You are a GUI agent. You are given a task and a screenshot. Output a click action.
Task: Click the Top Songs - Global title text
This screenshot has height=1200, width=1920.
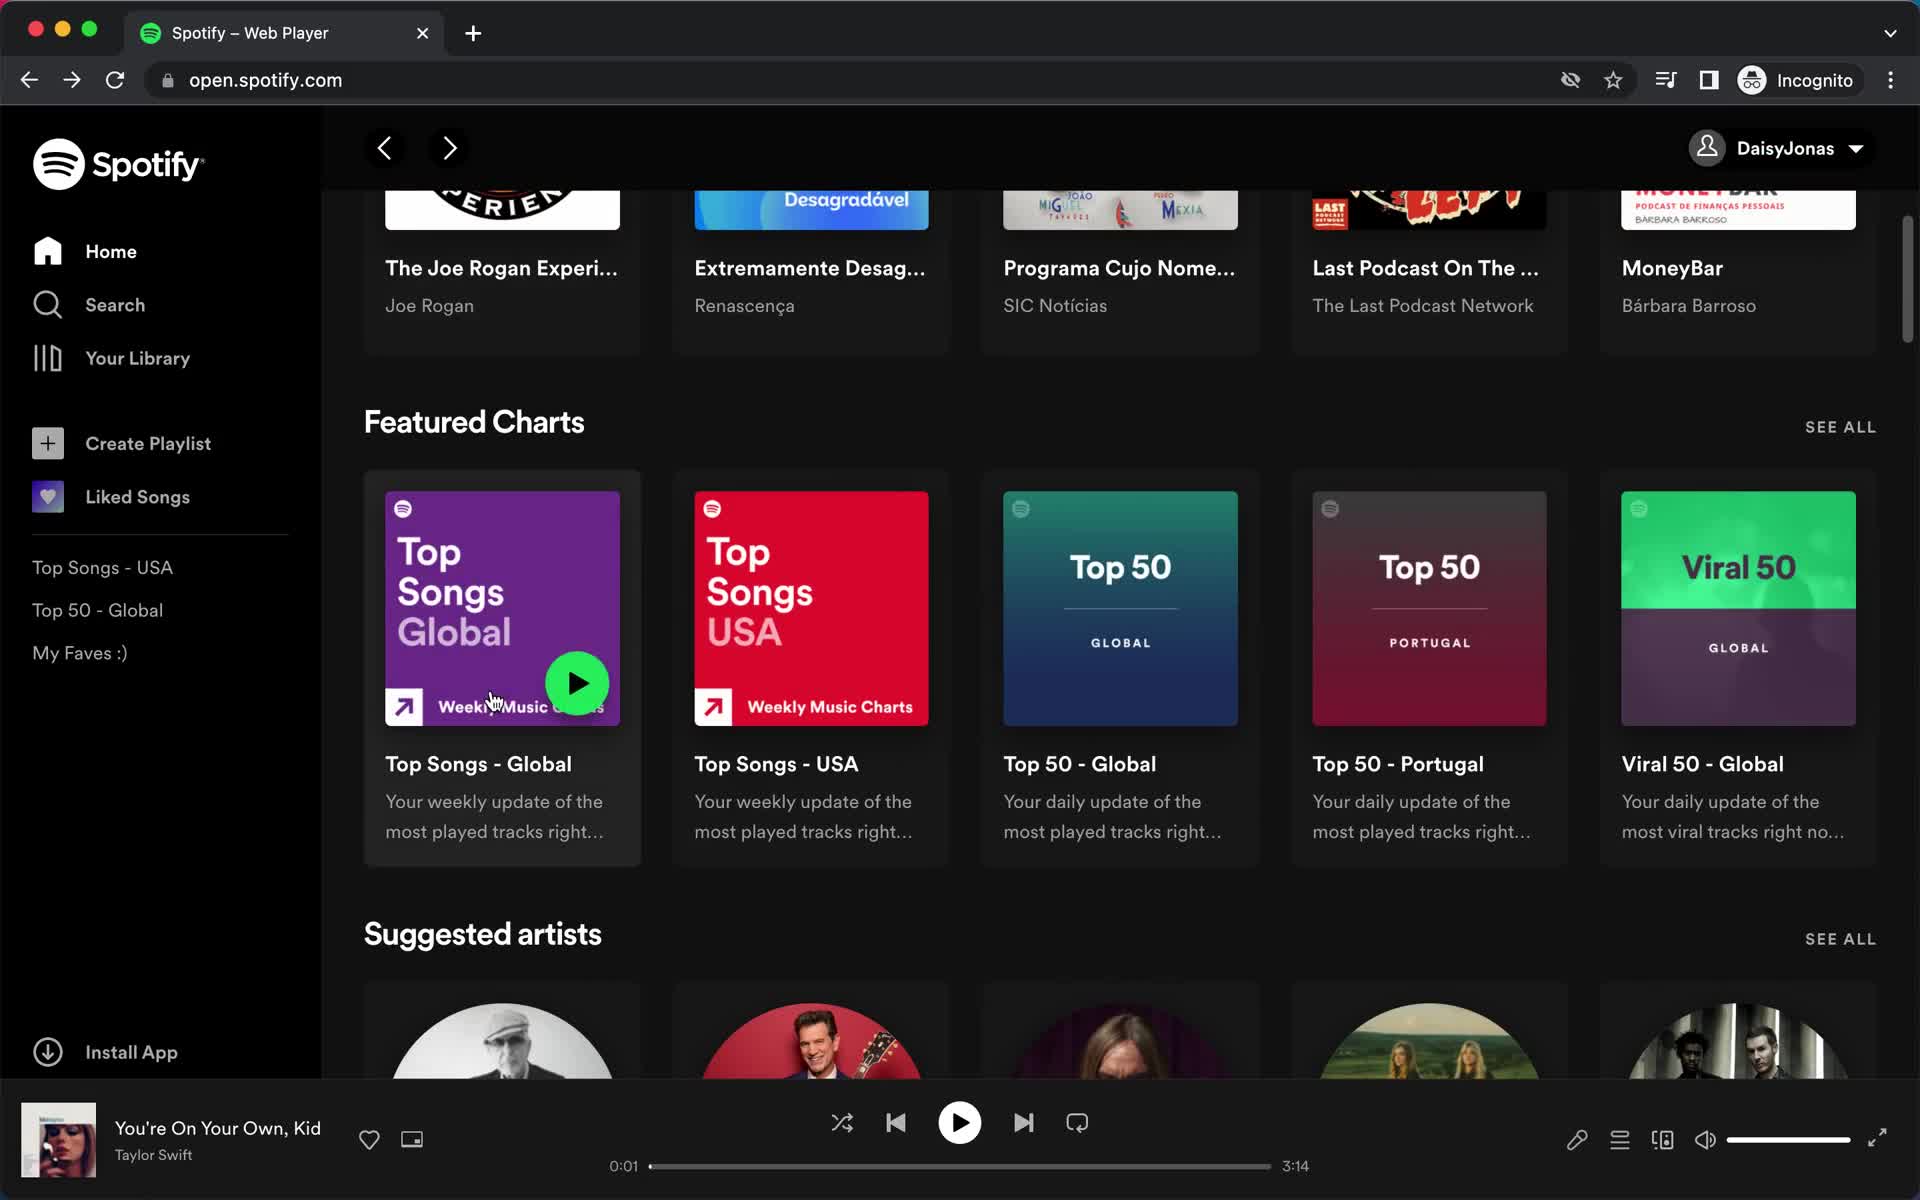[x=478, y=764]
